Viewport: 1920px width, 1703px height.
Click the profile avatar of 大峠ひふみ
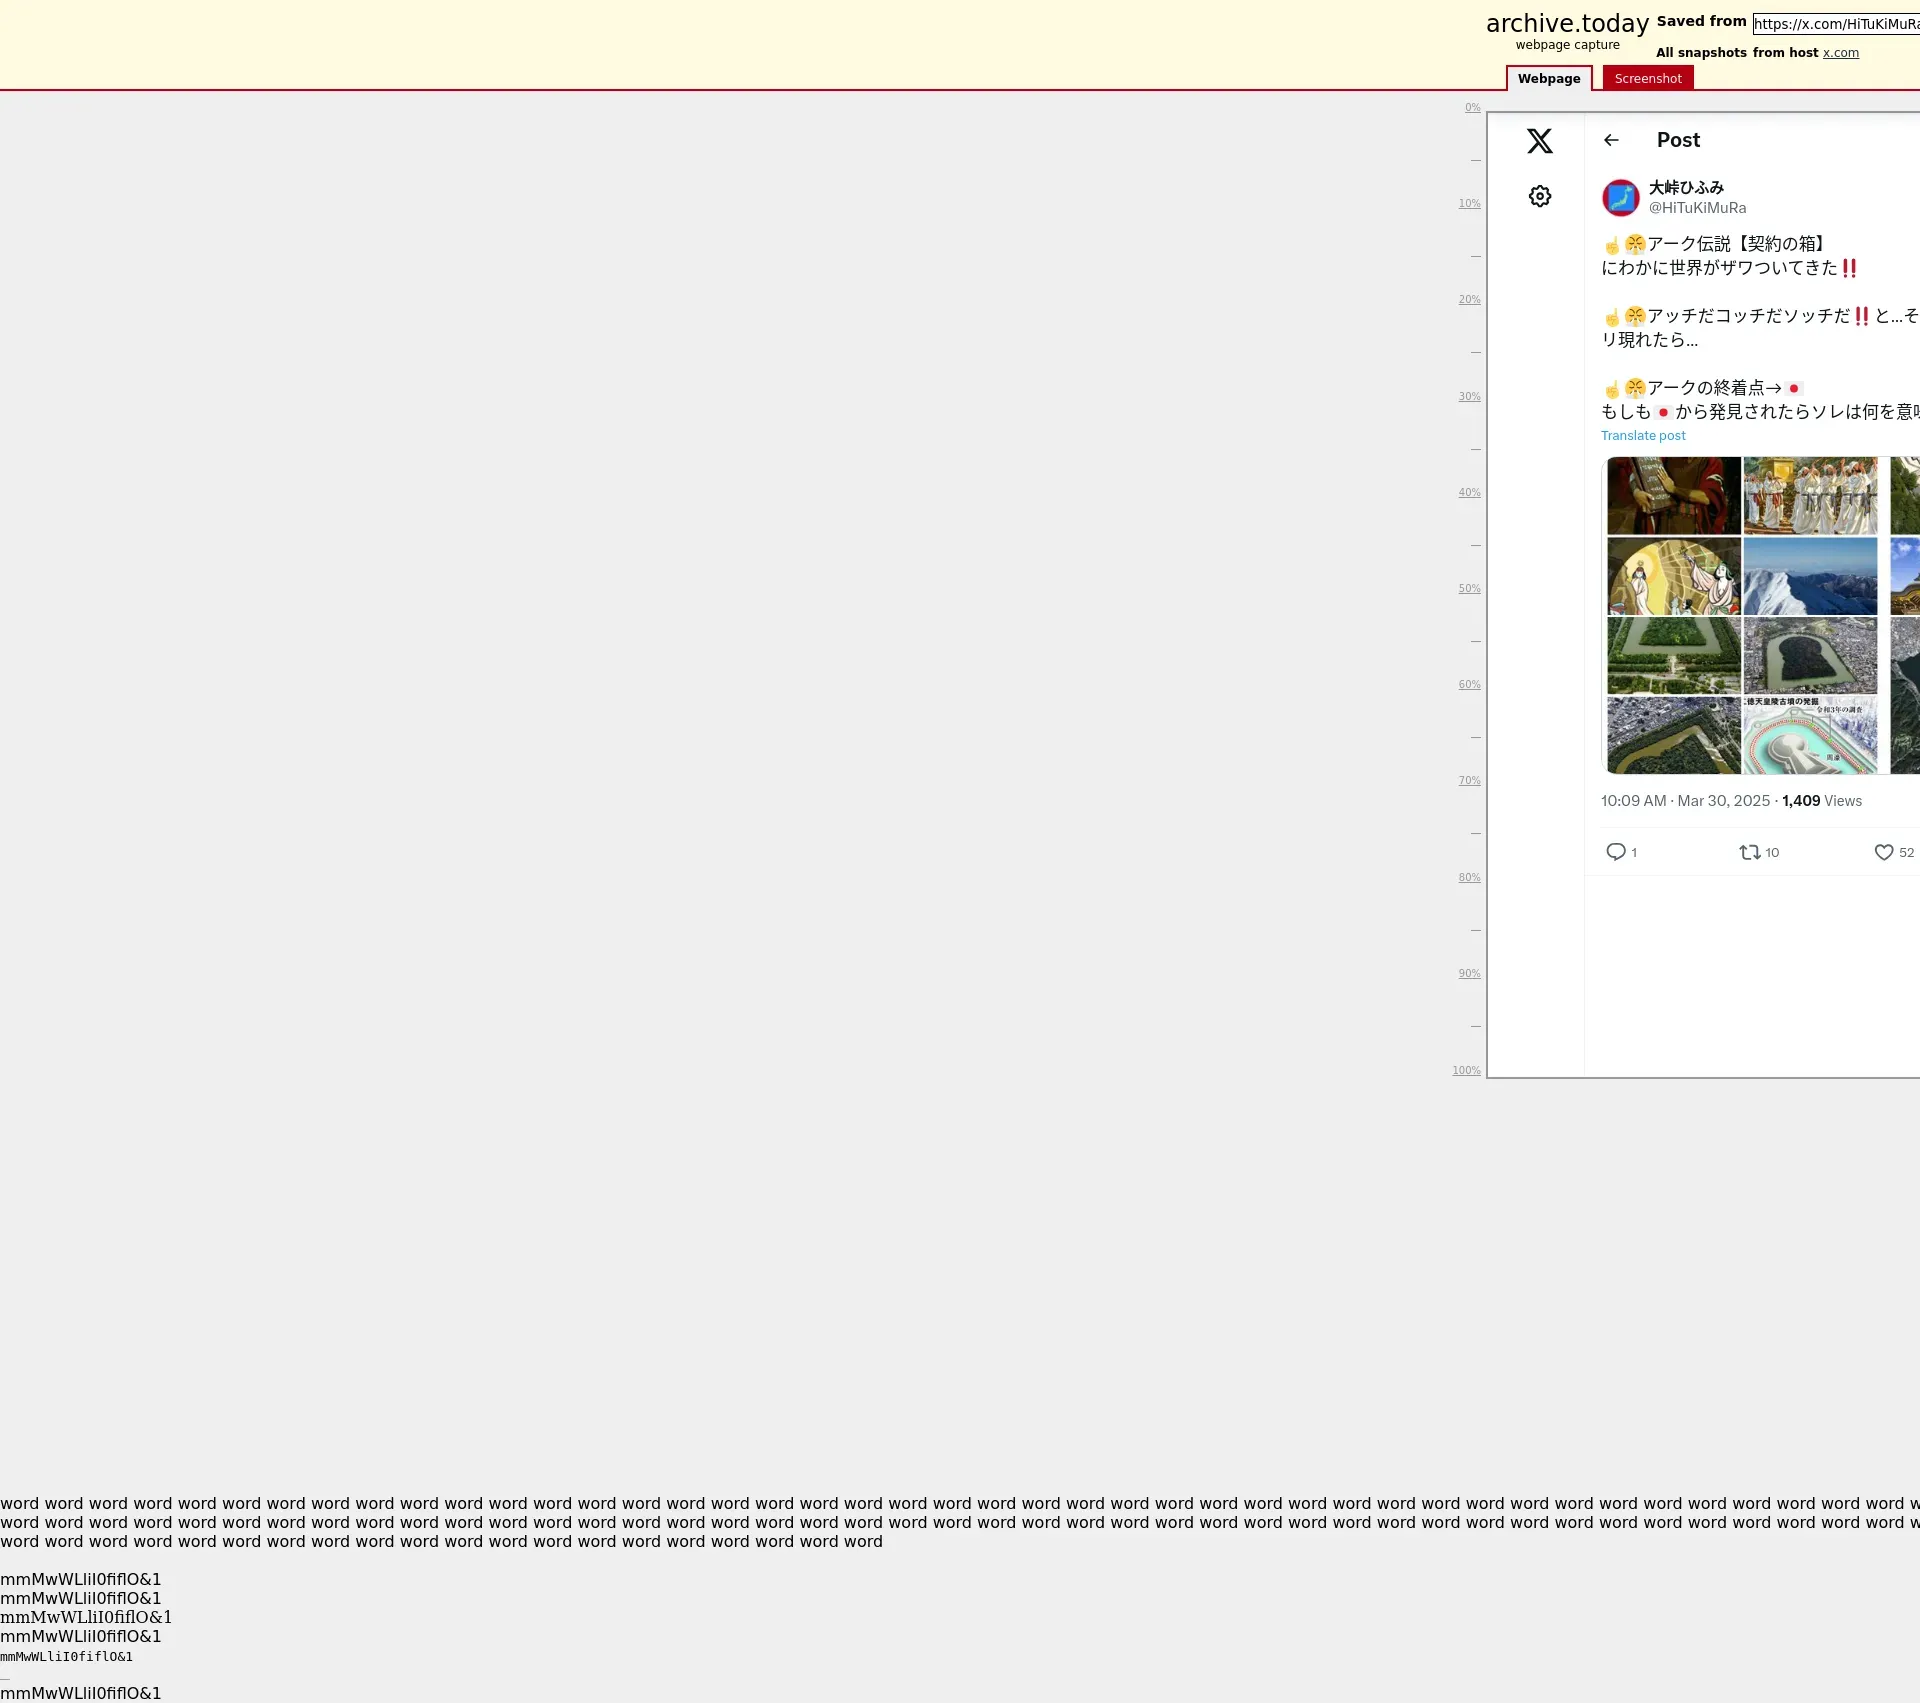[1620, 198]
